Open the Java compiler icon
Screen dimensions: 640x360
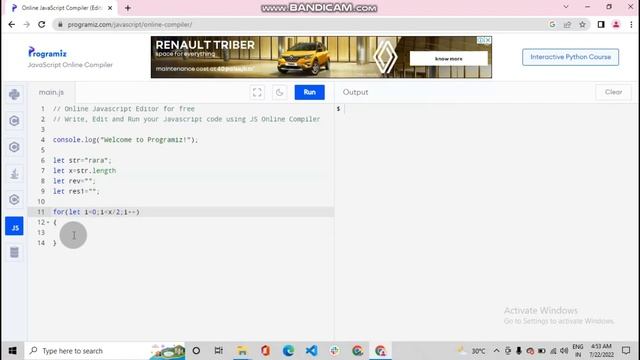point(14,173)
